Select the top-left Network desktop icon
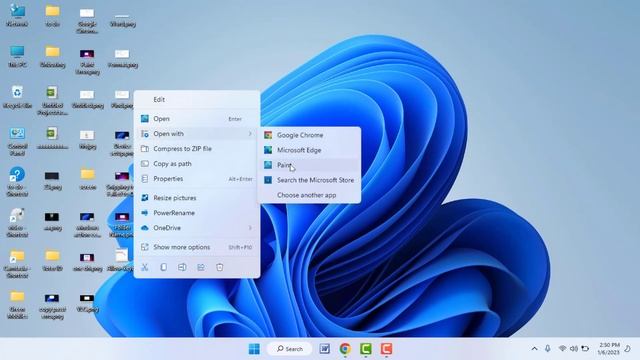640x360 pixels. (x=17, y=16)
